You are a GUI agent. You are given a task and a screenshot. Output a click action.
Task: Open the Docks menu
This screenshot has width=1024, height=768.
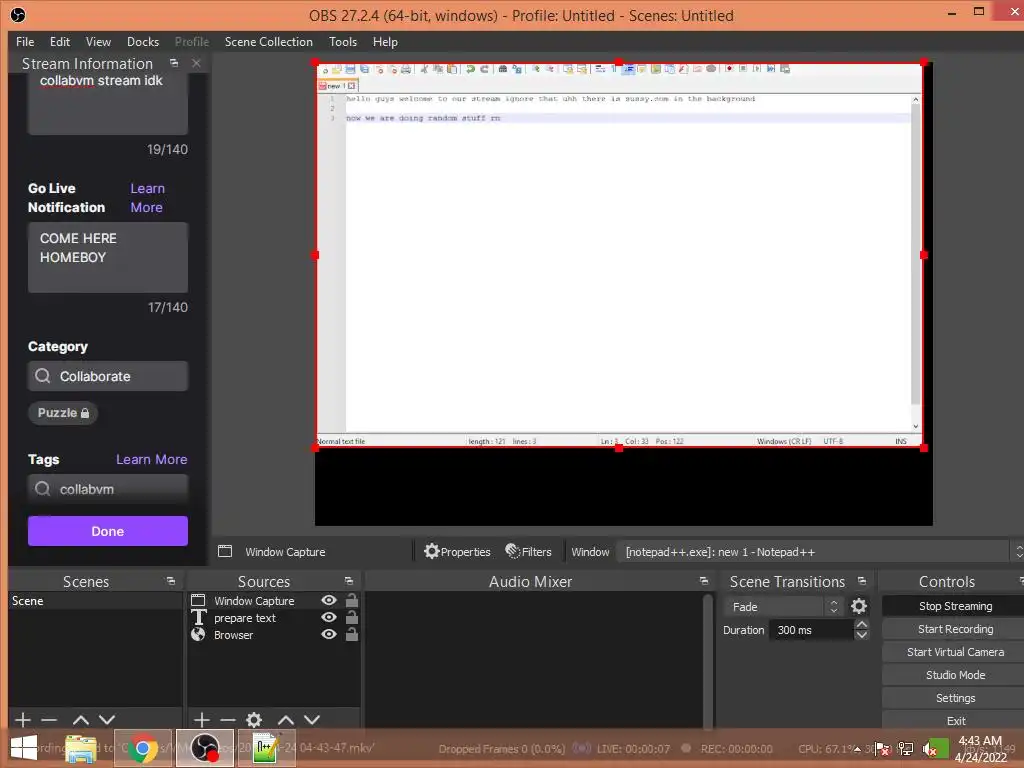tap(142, 42)
